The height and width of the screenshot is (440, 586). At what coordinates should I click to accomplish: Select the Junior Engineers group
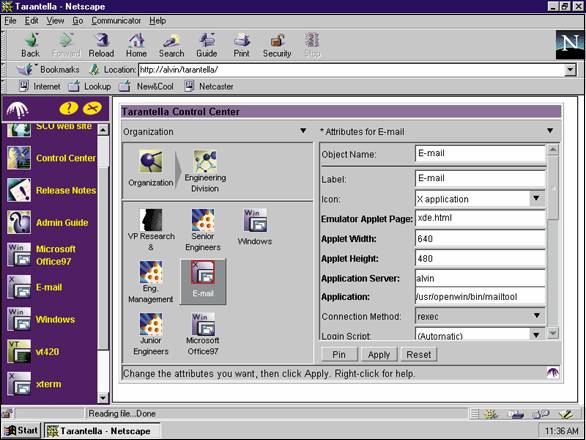coord(151,334)
